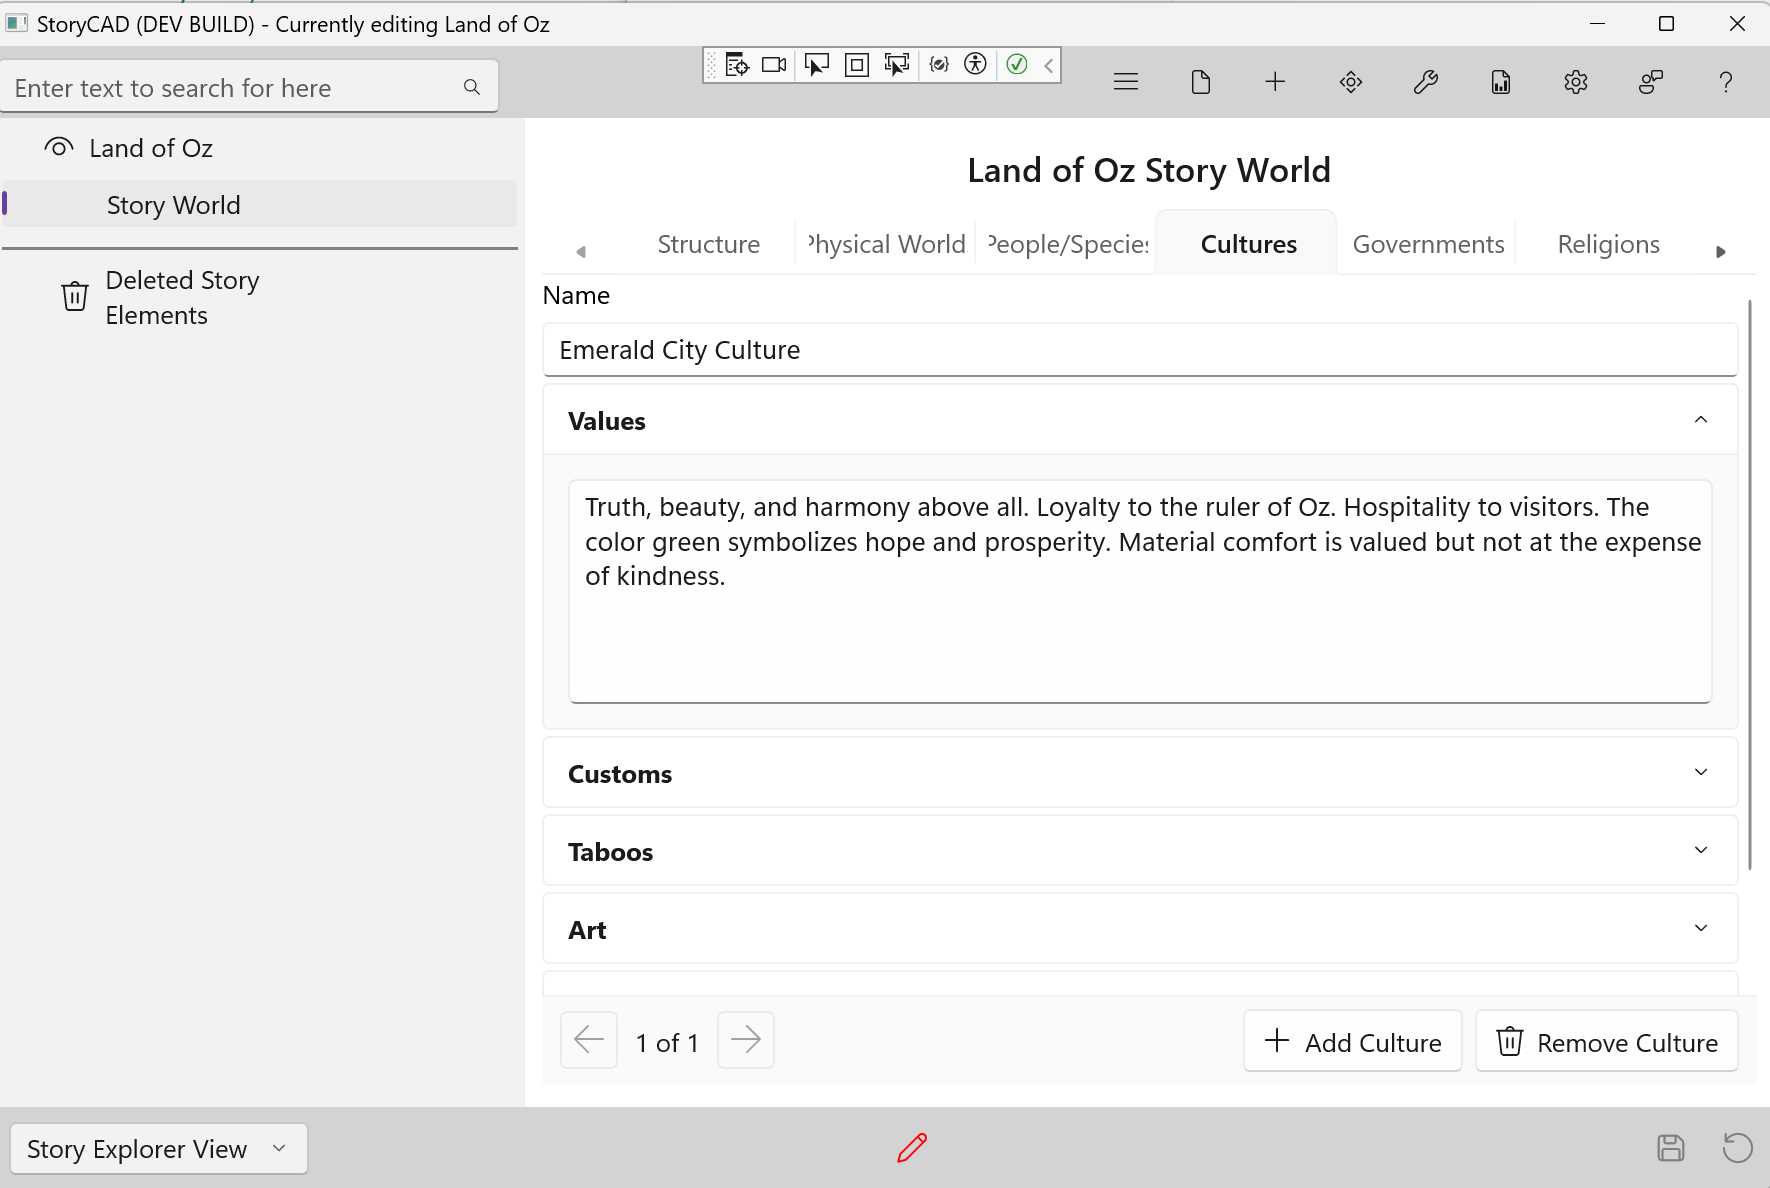Open the Story Explorer View dropdown
1770x1188 pixels.
[158, 1149]
